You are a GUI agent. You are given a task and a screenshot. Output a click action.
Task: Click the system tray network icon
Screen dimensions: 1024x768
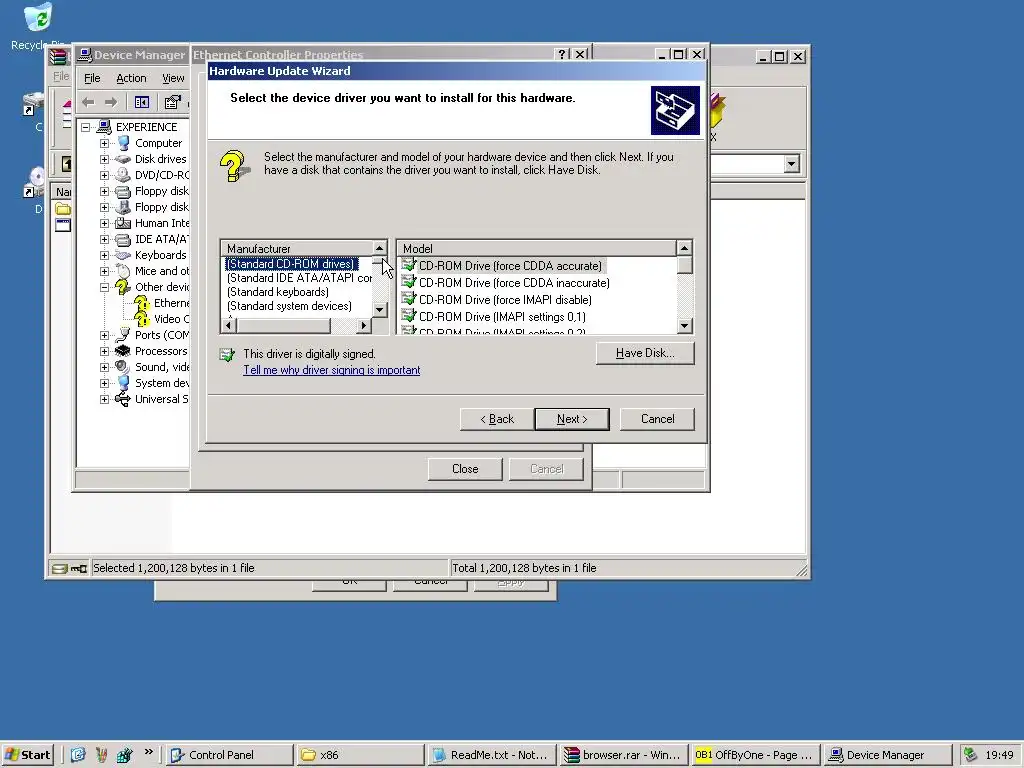point(970,755)
